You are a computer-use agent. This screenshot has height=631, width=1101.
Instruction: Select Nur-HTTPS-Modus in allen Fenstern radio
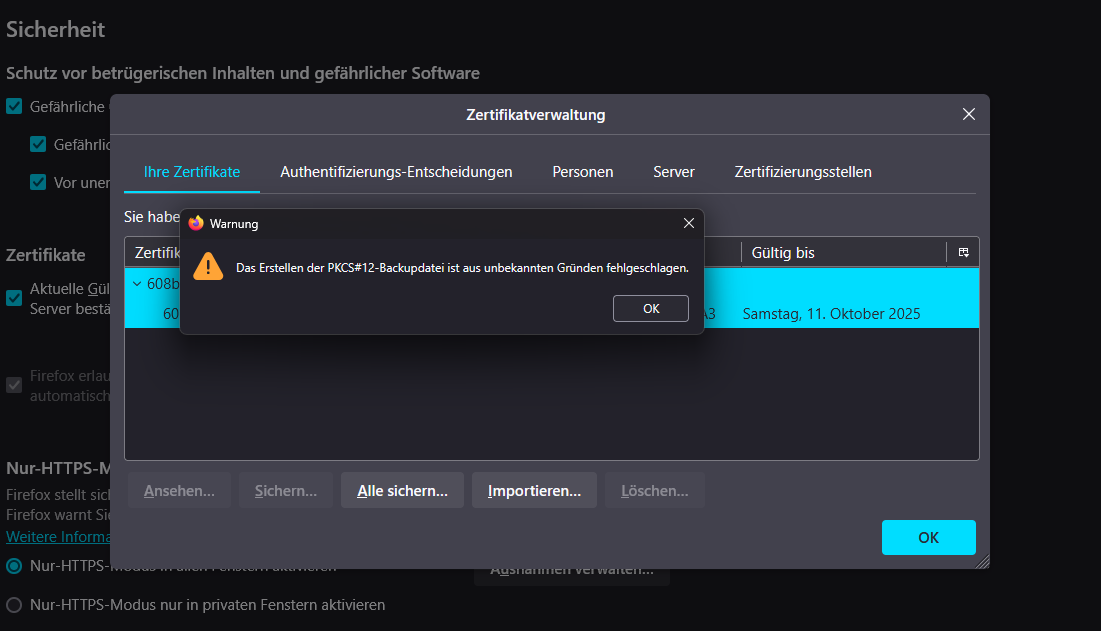pos(14,566)
